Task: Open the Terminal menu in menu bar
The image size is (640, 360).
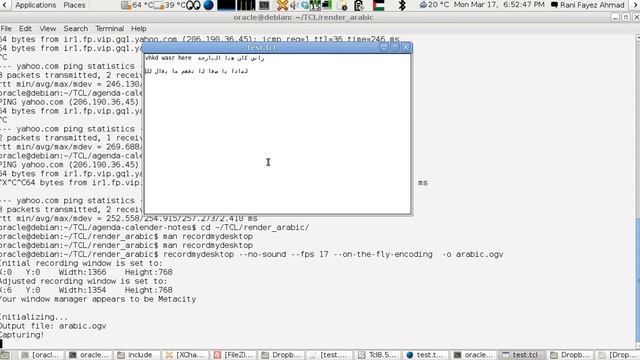Action: tap(109, 29)
